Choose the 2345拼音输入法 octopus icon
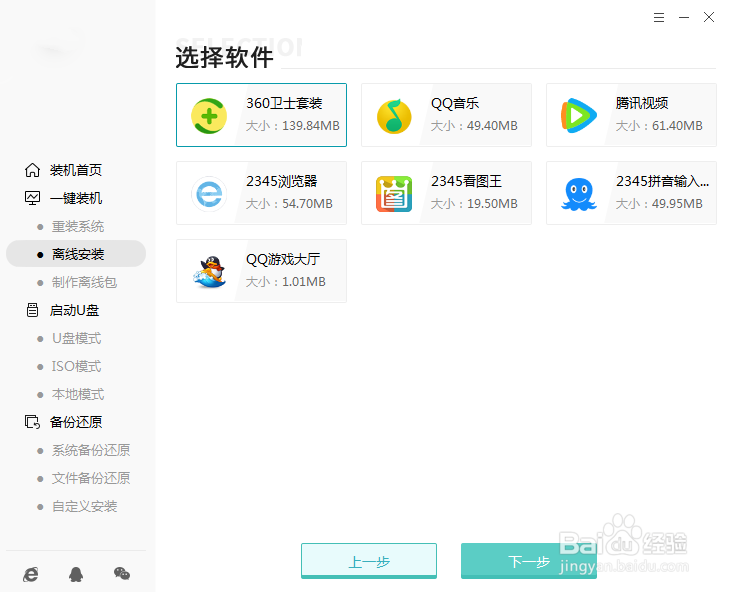 [578, 194]
